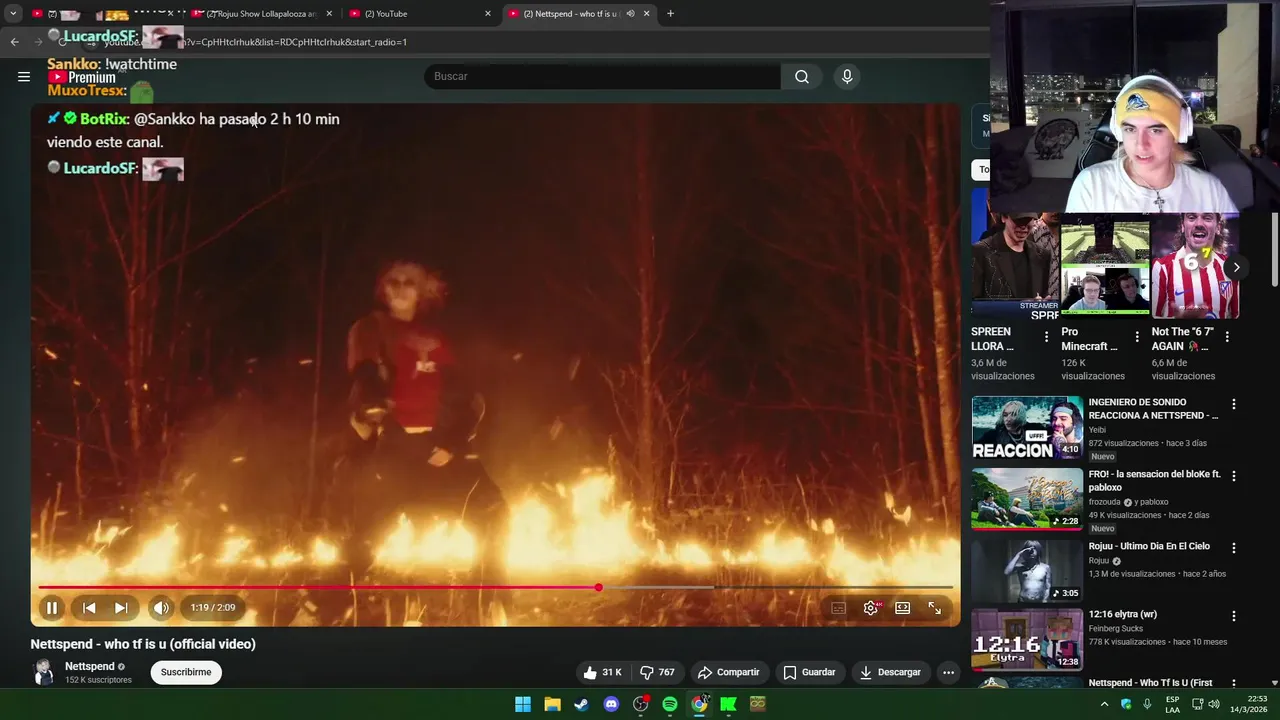Open more actions three-dot menu below video
Screen dimensions: 1280x720
click(948, 672)
